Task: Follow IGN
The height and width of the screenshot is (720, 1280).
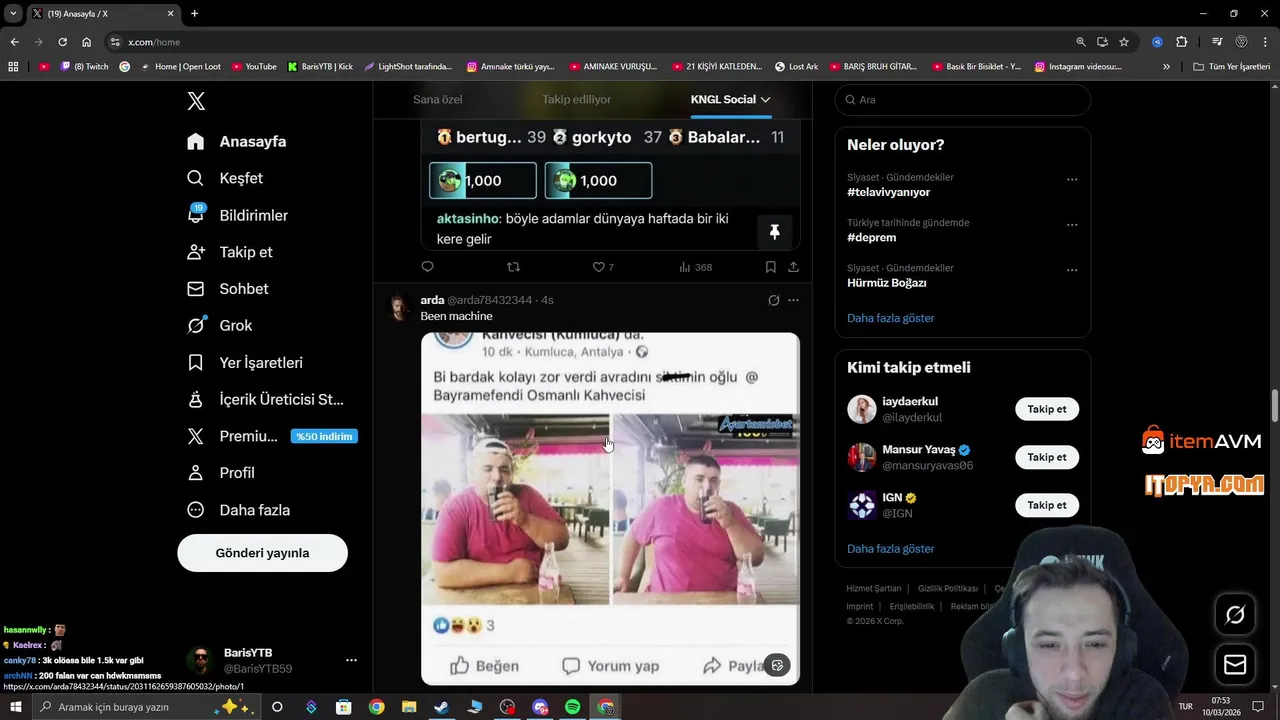Action: [1047, 505]
